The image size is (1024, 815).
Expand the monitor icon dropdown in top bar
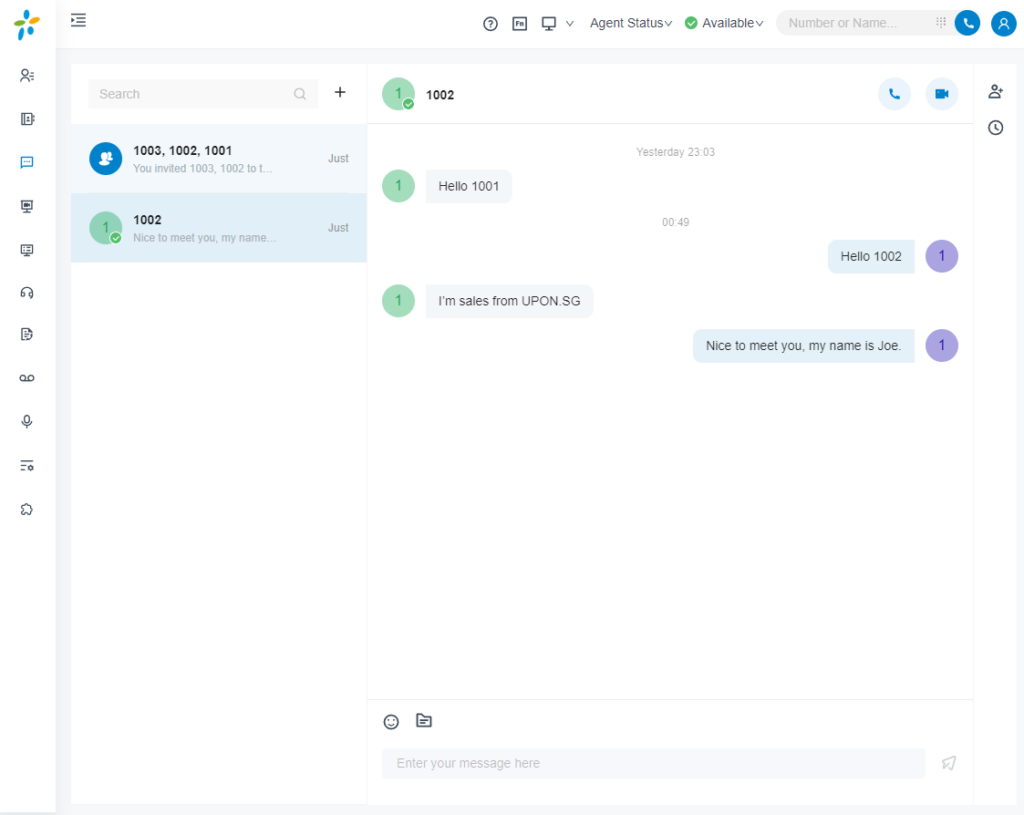tap(572, 22)
